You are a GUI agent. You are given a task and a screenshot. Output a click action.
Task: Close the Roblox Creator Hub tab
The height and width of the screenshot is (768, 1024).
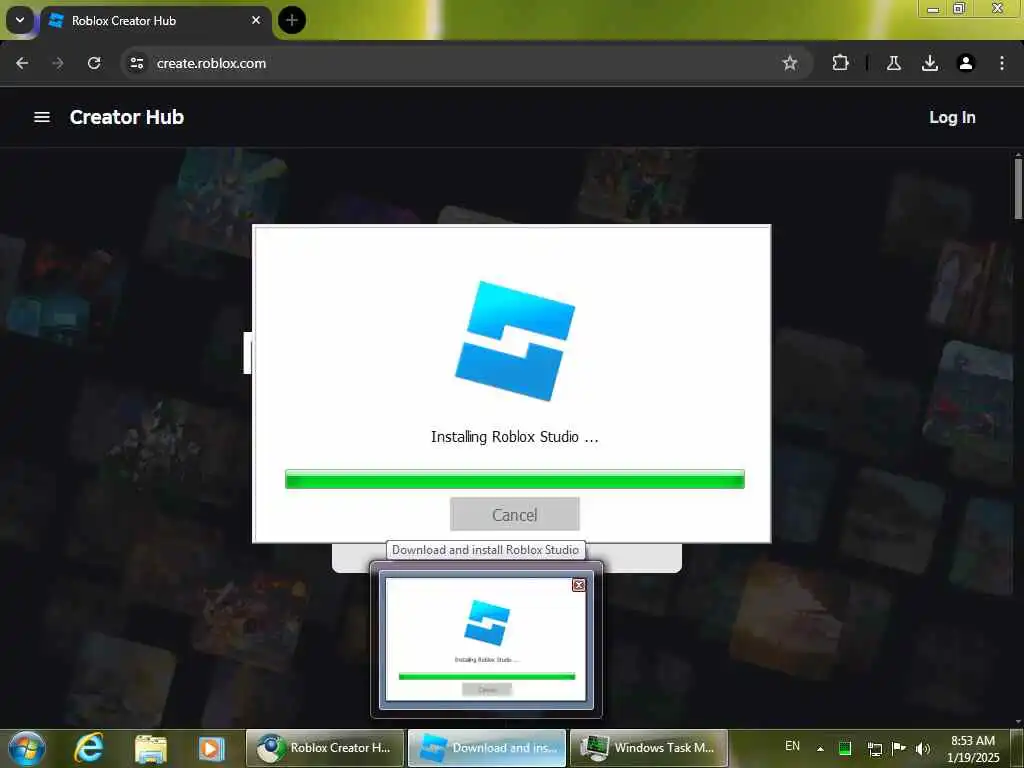256,20
